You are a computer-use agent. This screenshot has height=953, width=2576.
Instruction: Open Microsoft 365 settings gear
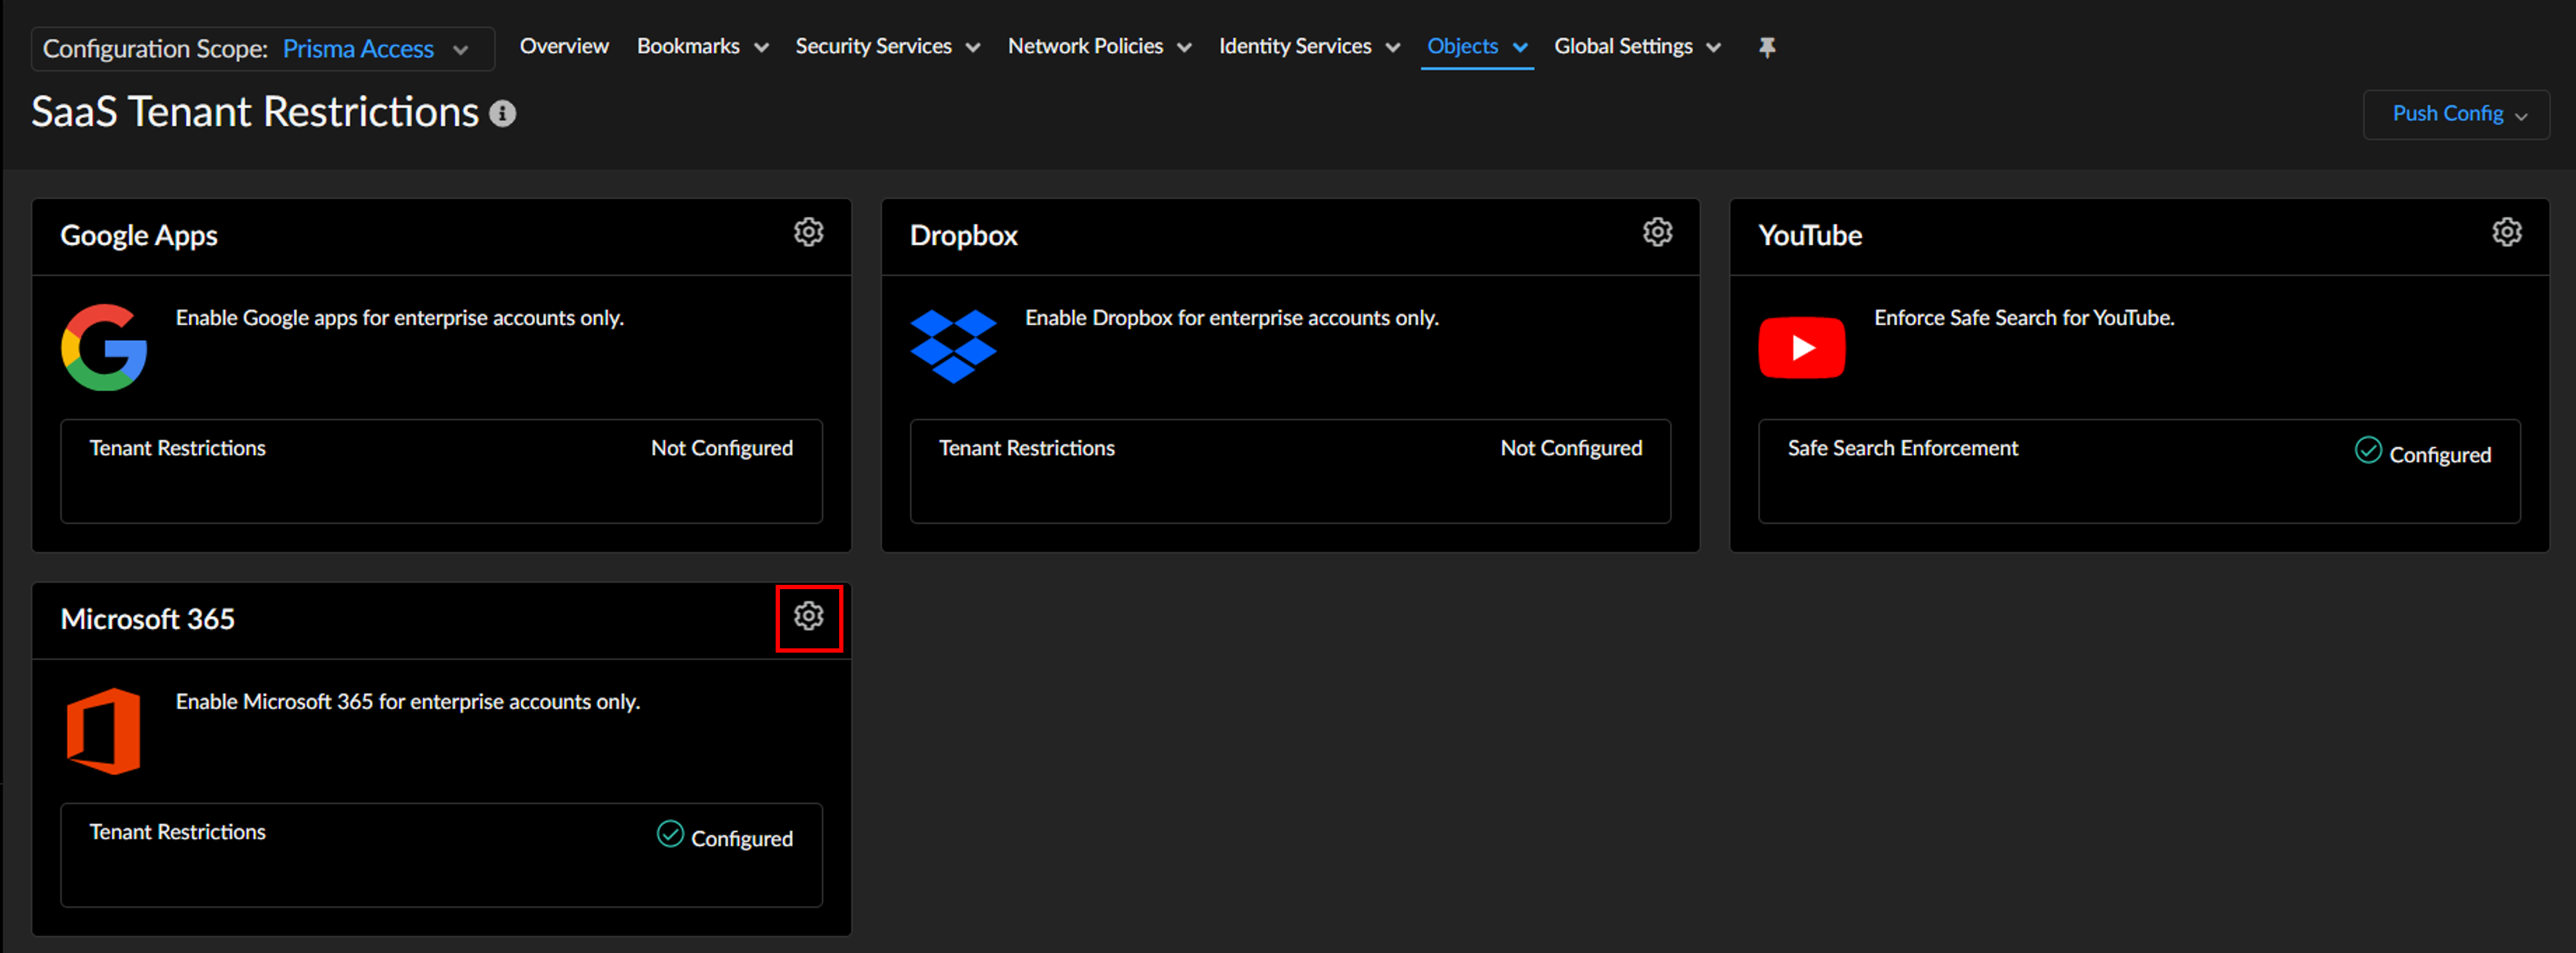(808, 616)
